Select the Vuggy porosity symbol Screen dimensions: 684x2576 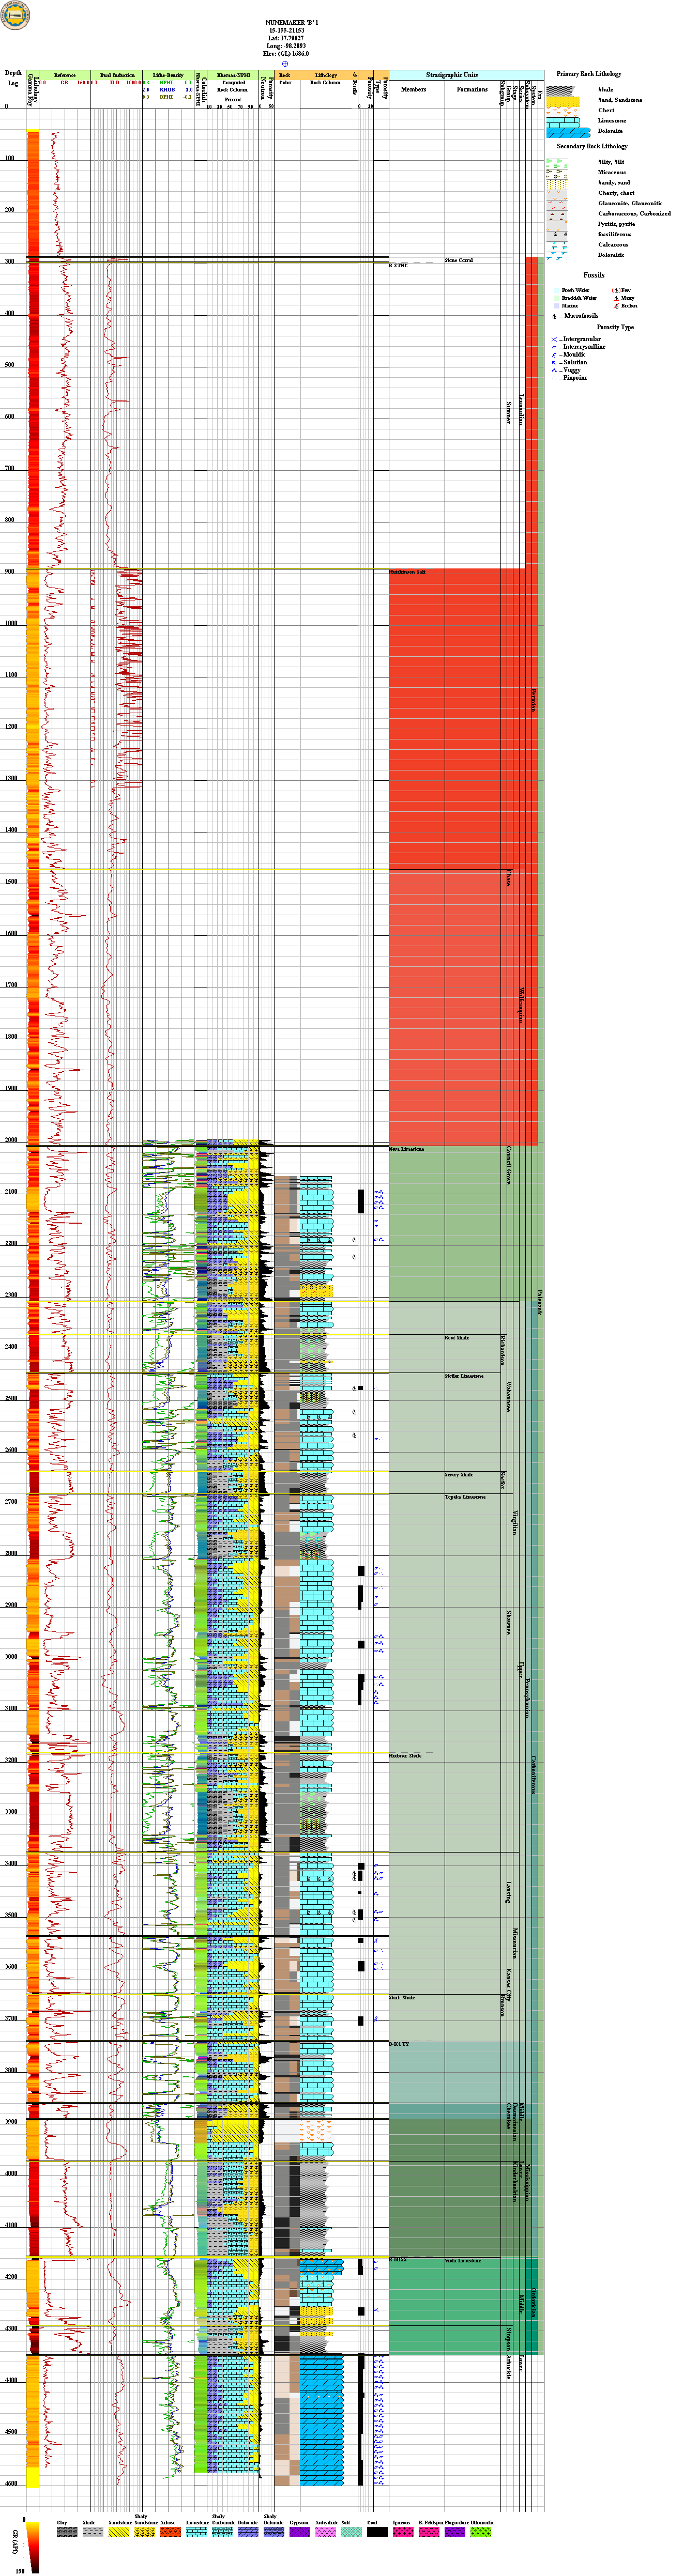pyautogui.click(x=554, y=370)
